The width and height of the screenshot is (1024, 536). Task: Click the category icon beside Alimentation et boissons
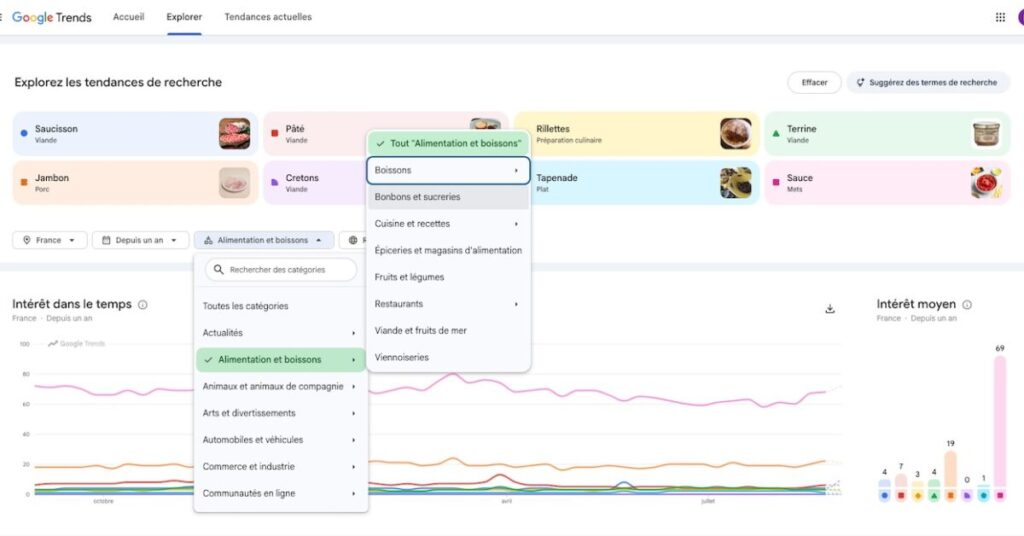(x=208, y=240)
